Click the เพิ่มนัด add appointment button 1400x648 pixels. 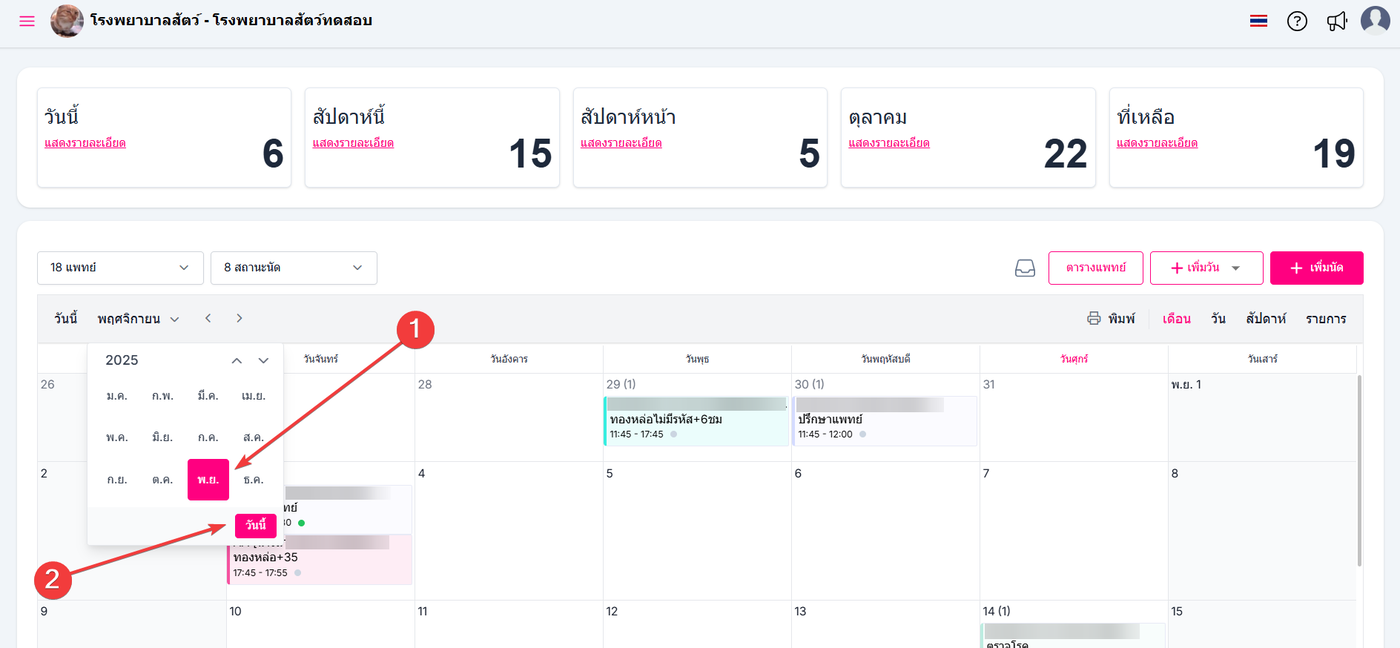[x=1316, y=268]
